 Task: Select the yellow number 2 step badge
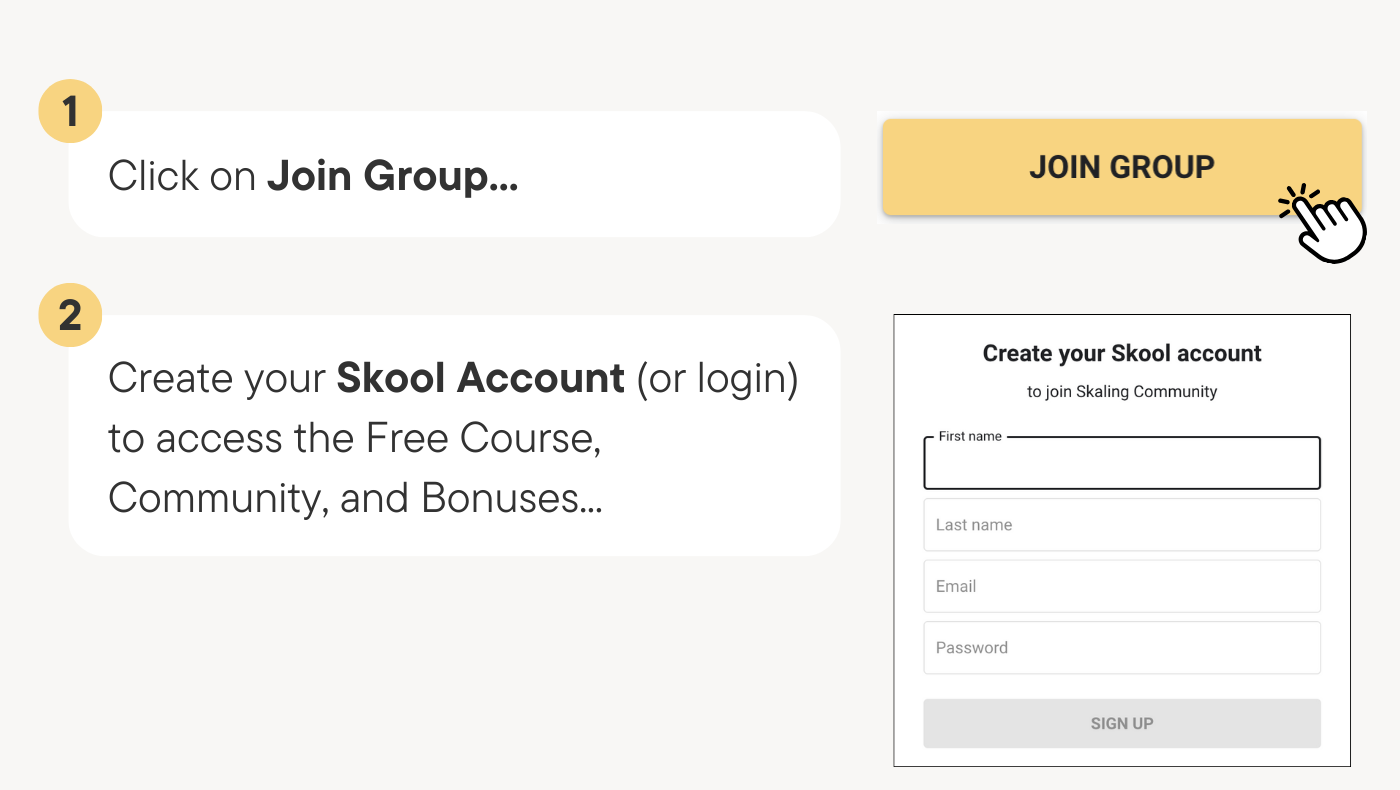click(x=70, y=315)
